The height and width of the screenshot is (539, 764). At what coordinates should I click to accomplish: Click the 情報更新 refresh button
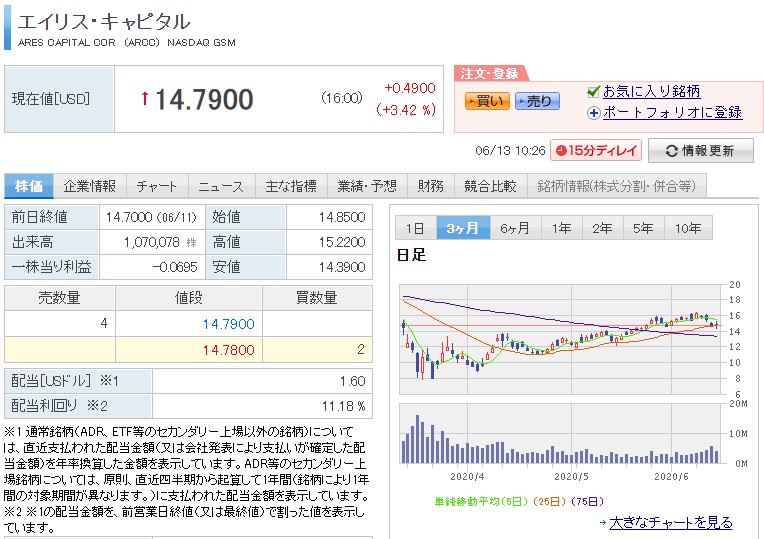pos(701,151)
